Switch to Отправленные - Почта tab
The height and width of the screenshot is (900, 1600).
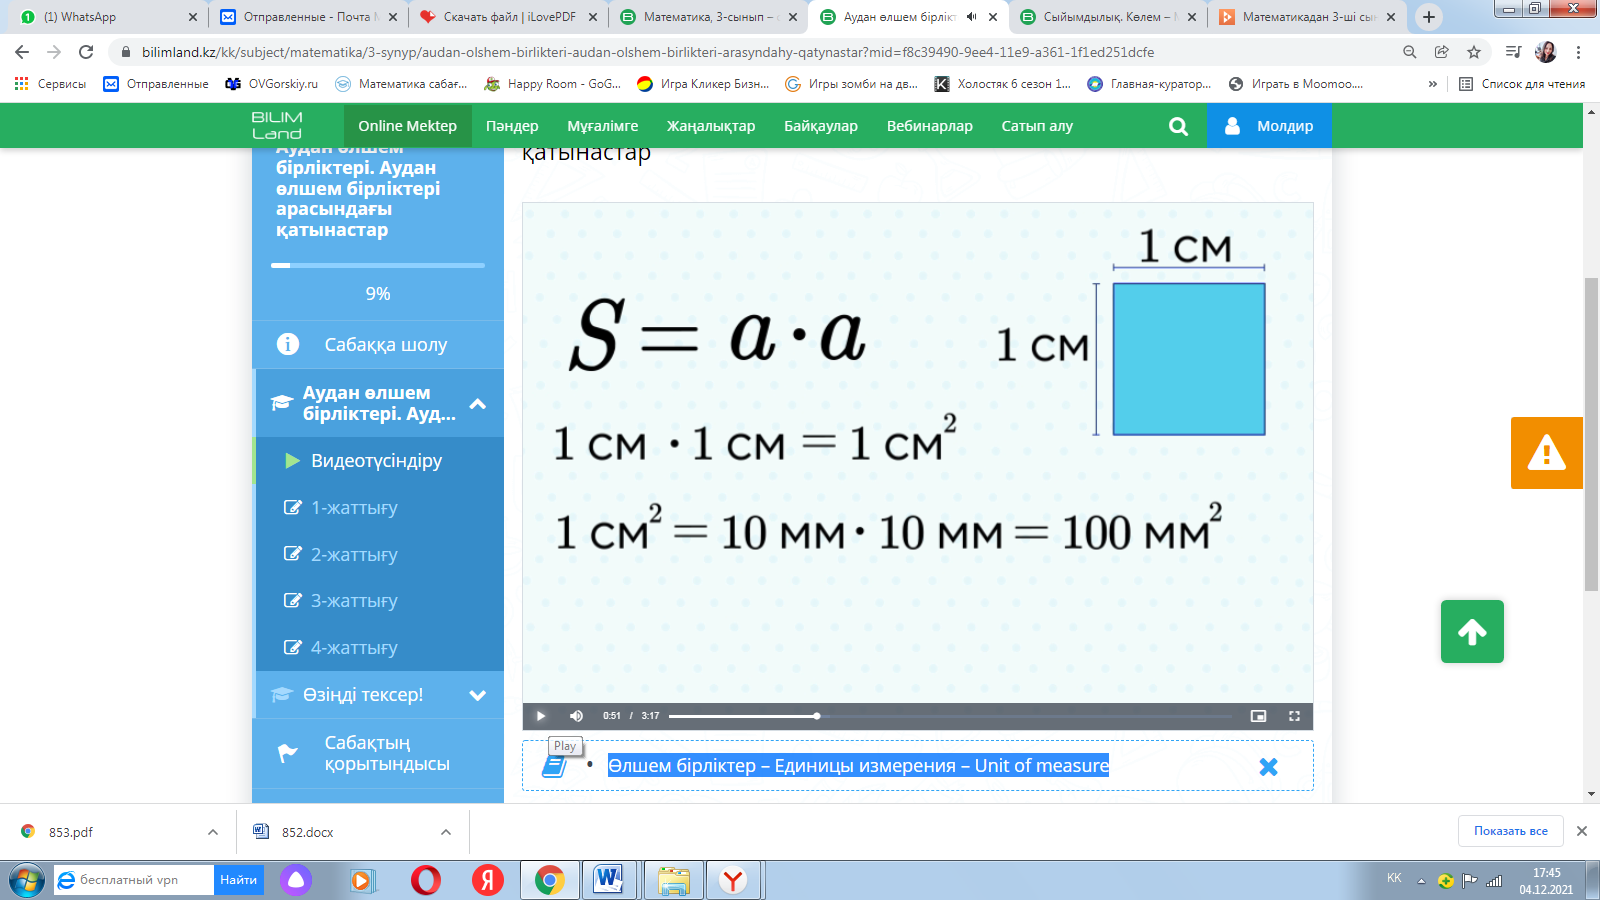(308, 17)
